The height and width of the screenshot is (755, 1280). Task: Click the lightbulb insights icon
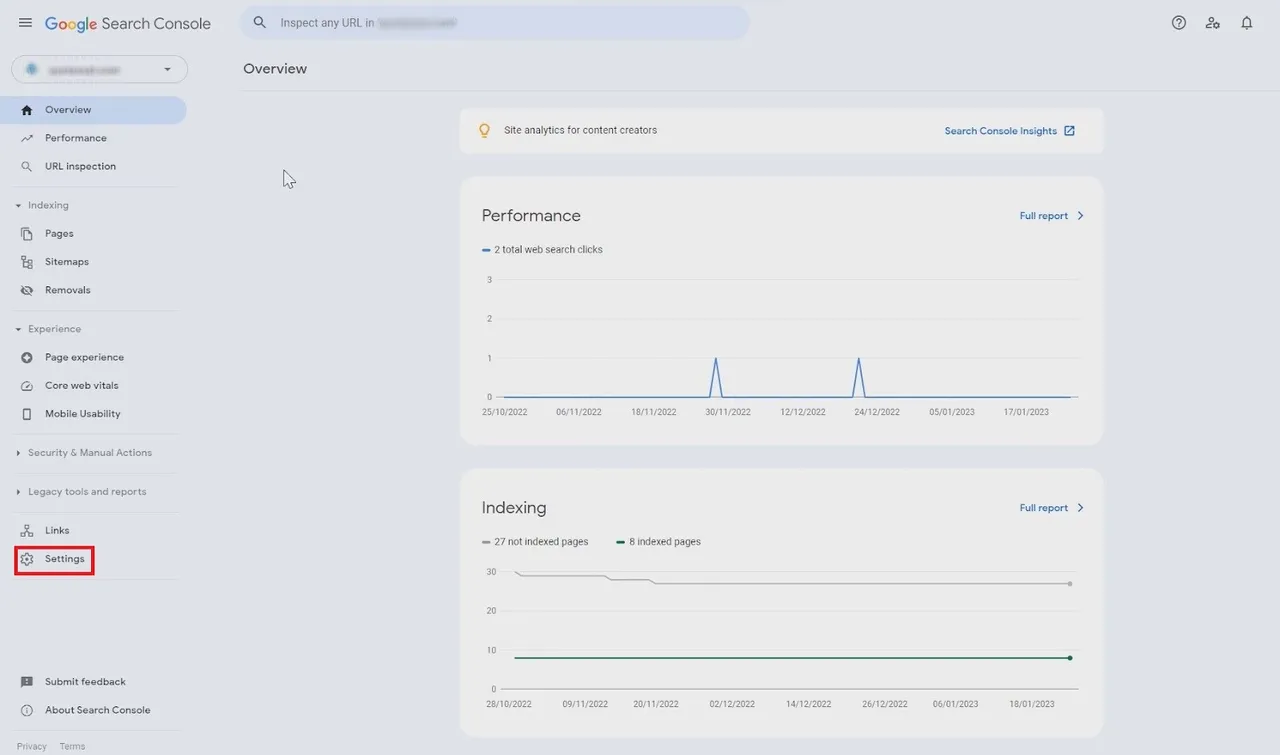[x=485, y=130]
